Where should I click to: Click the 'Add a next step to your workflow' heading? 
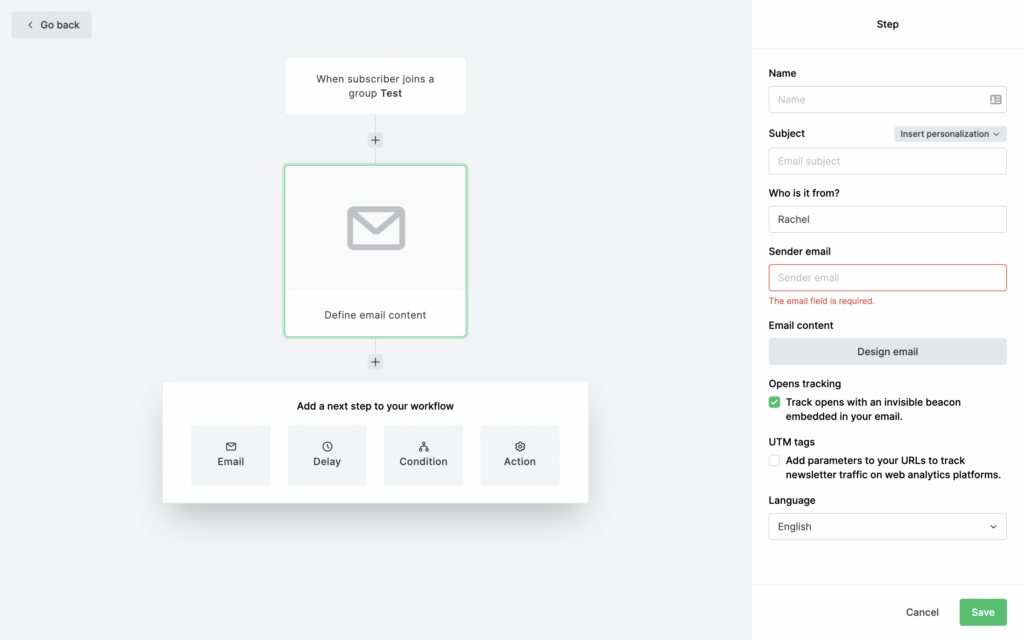(376, 406)
